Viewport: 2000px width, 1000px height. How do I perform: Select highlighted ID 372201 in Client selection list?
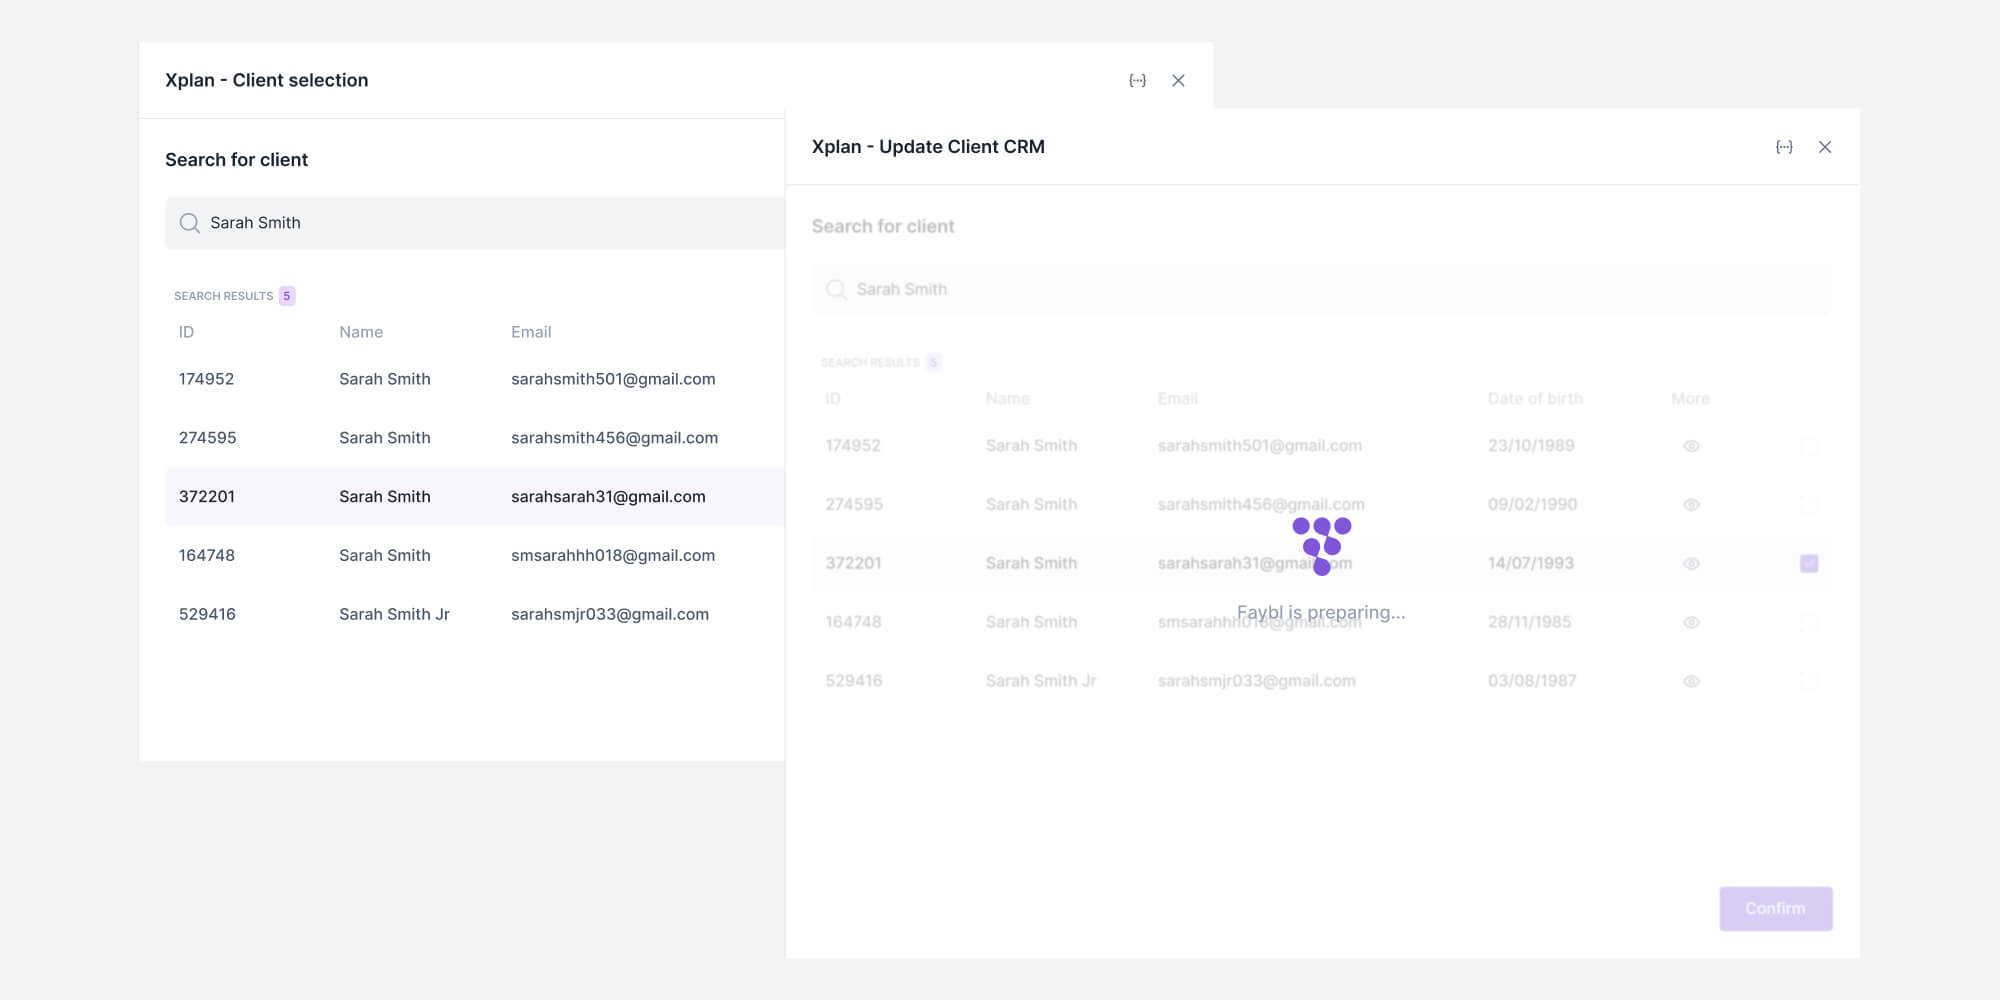tap(207, 497)
